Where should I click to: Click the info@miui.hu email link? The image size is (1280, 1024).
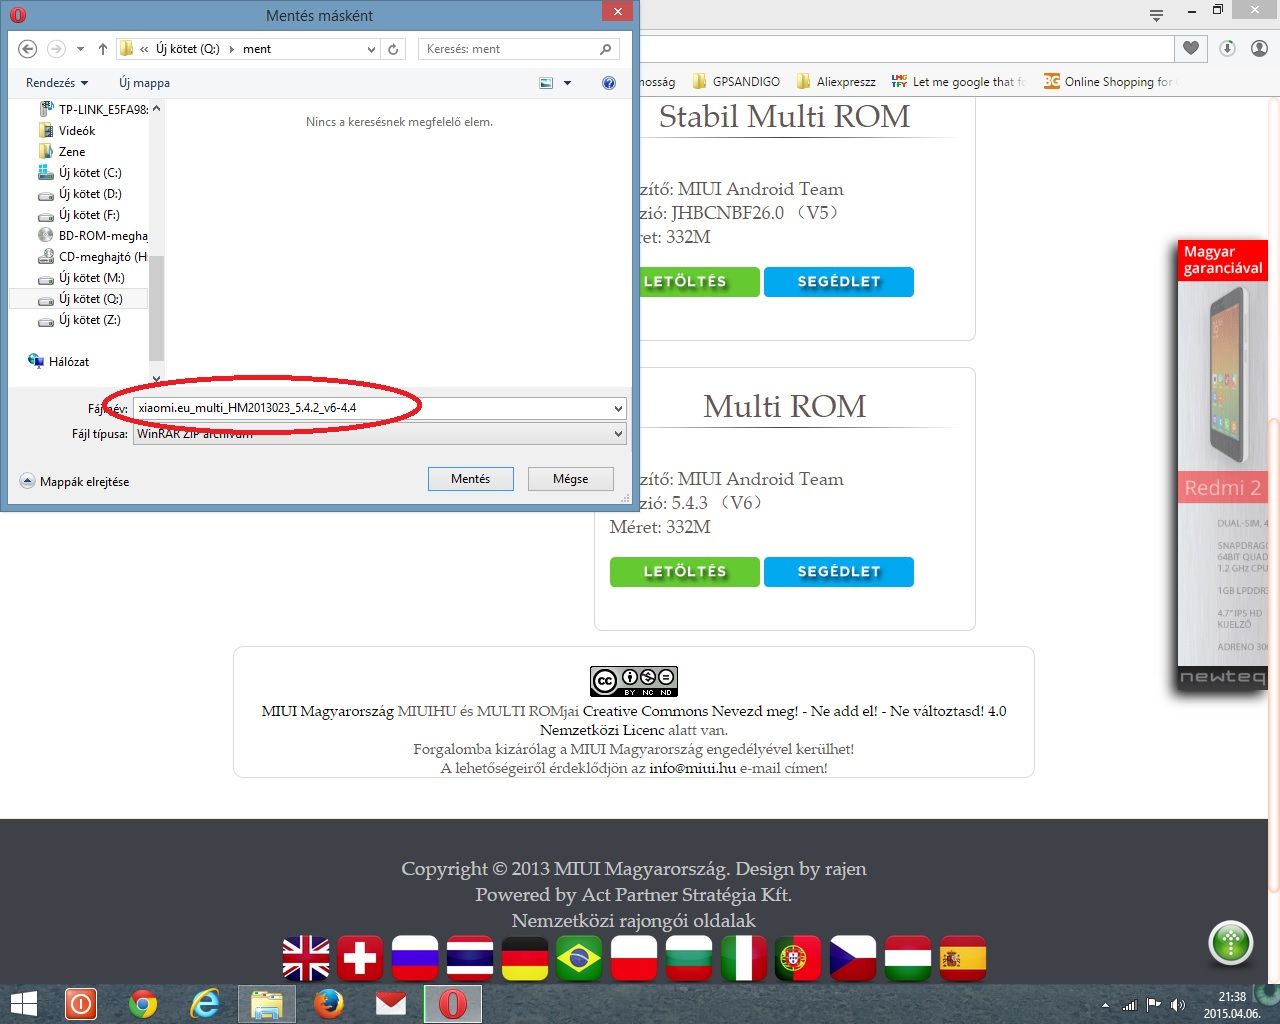pyautogui.click(x=692, y=768)
